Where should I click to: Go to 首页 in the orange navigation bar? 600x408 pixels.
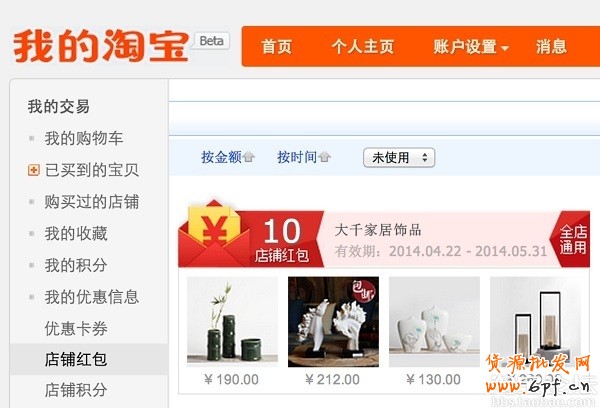(x=277, y=47)
